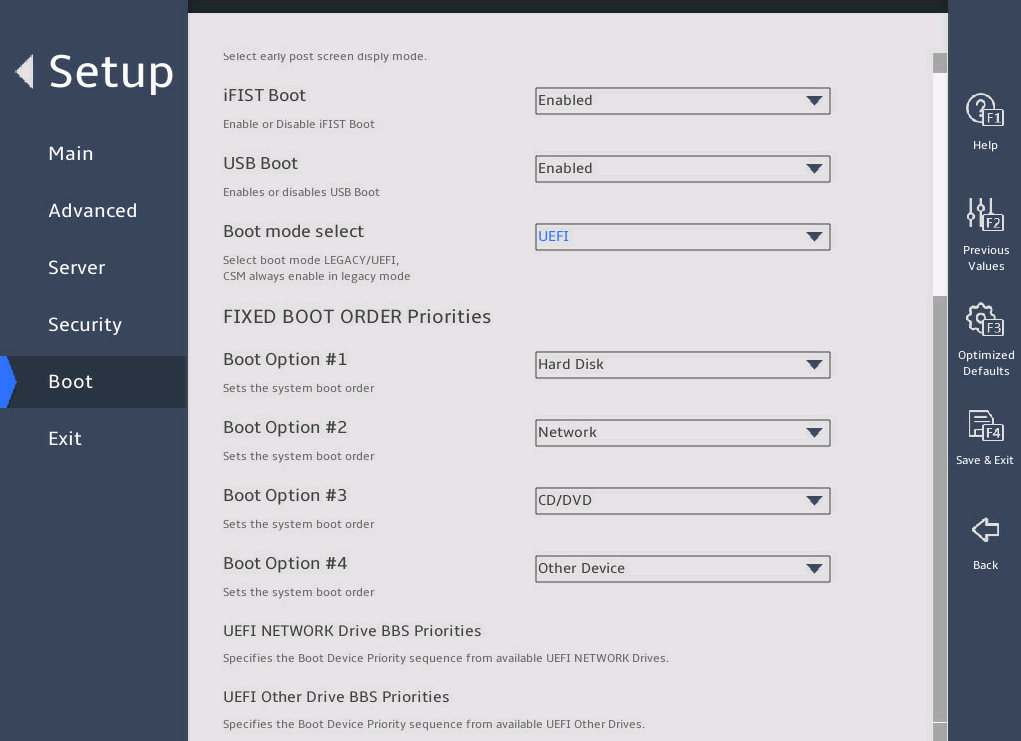The height and width of the screenshot is (741, 1021).
Task: Switch to the Security section
Action: coord(85,324)
